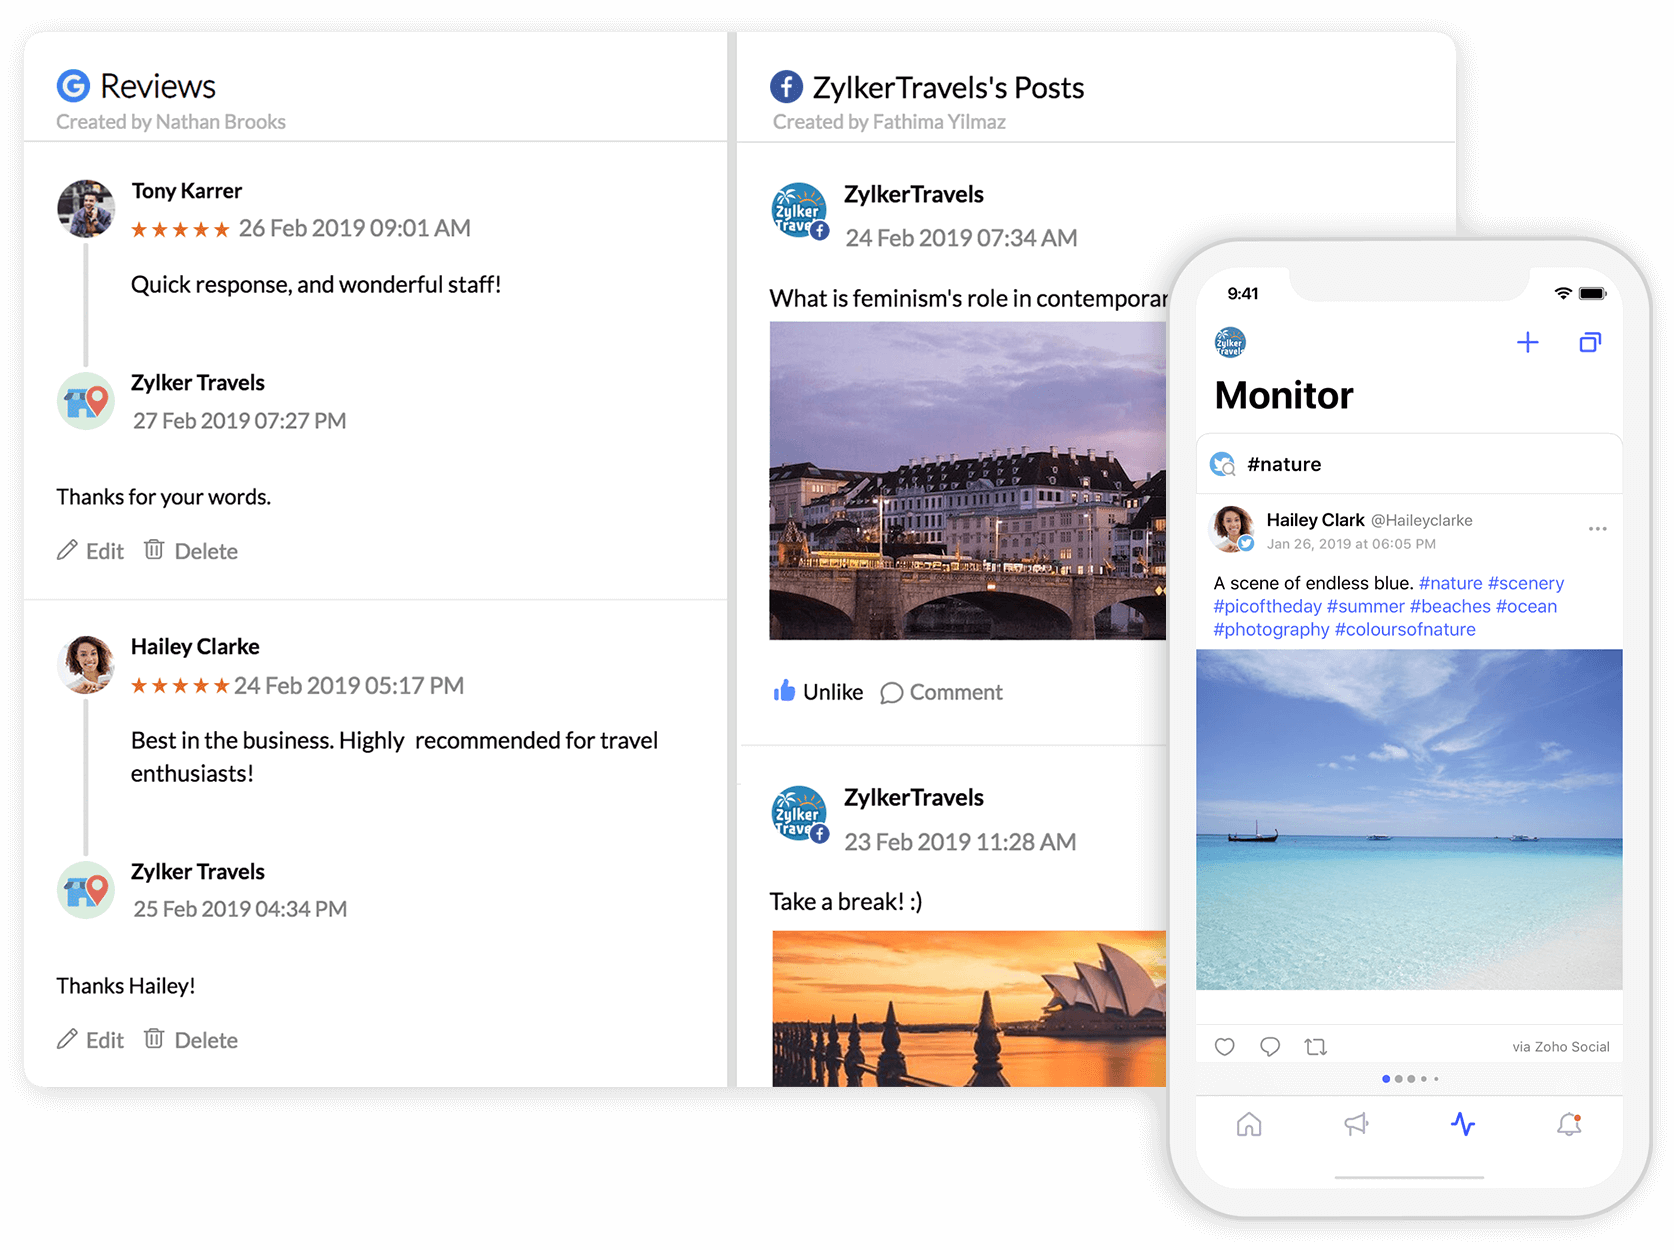Click the ZylkerTravels avatar on the 23 Feb post
1674x1250 pixels.
click(800, 815)
